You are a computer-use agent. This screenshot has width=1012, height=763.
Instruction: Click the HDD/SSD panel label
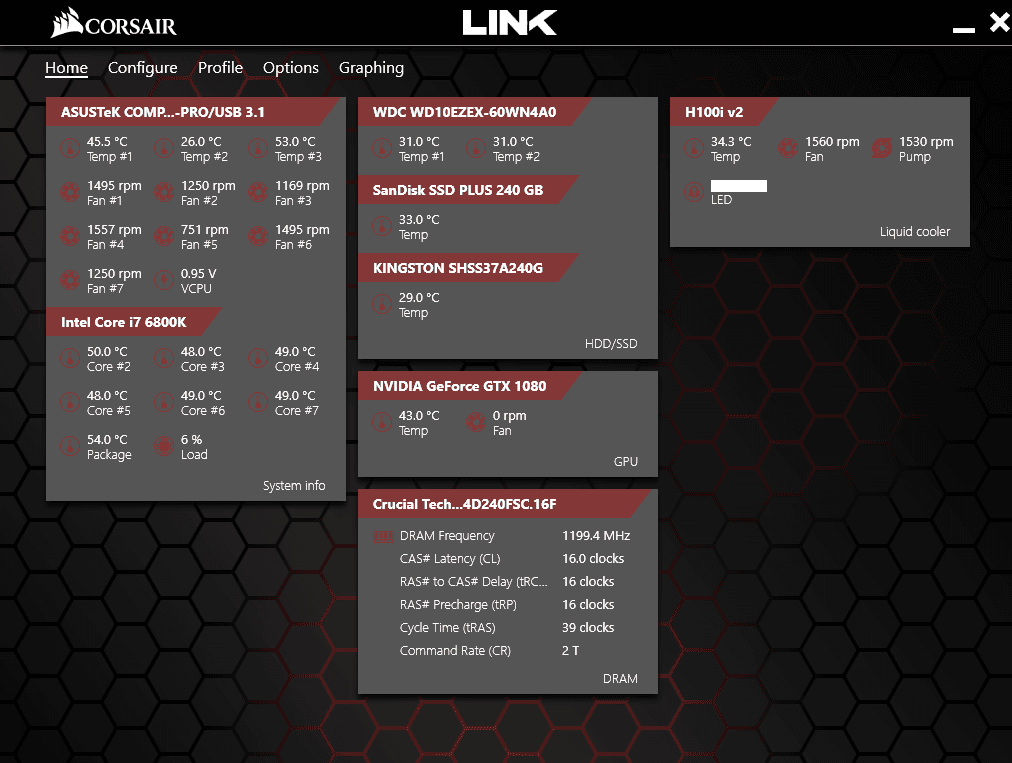coord(611,343)
